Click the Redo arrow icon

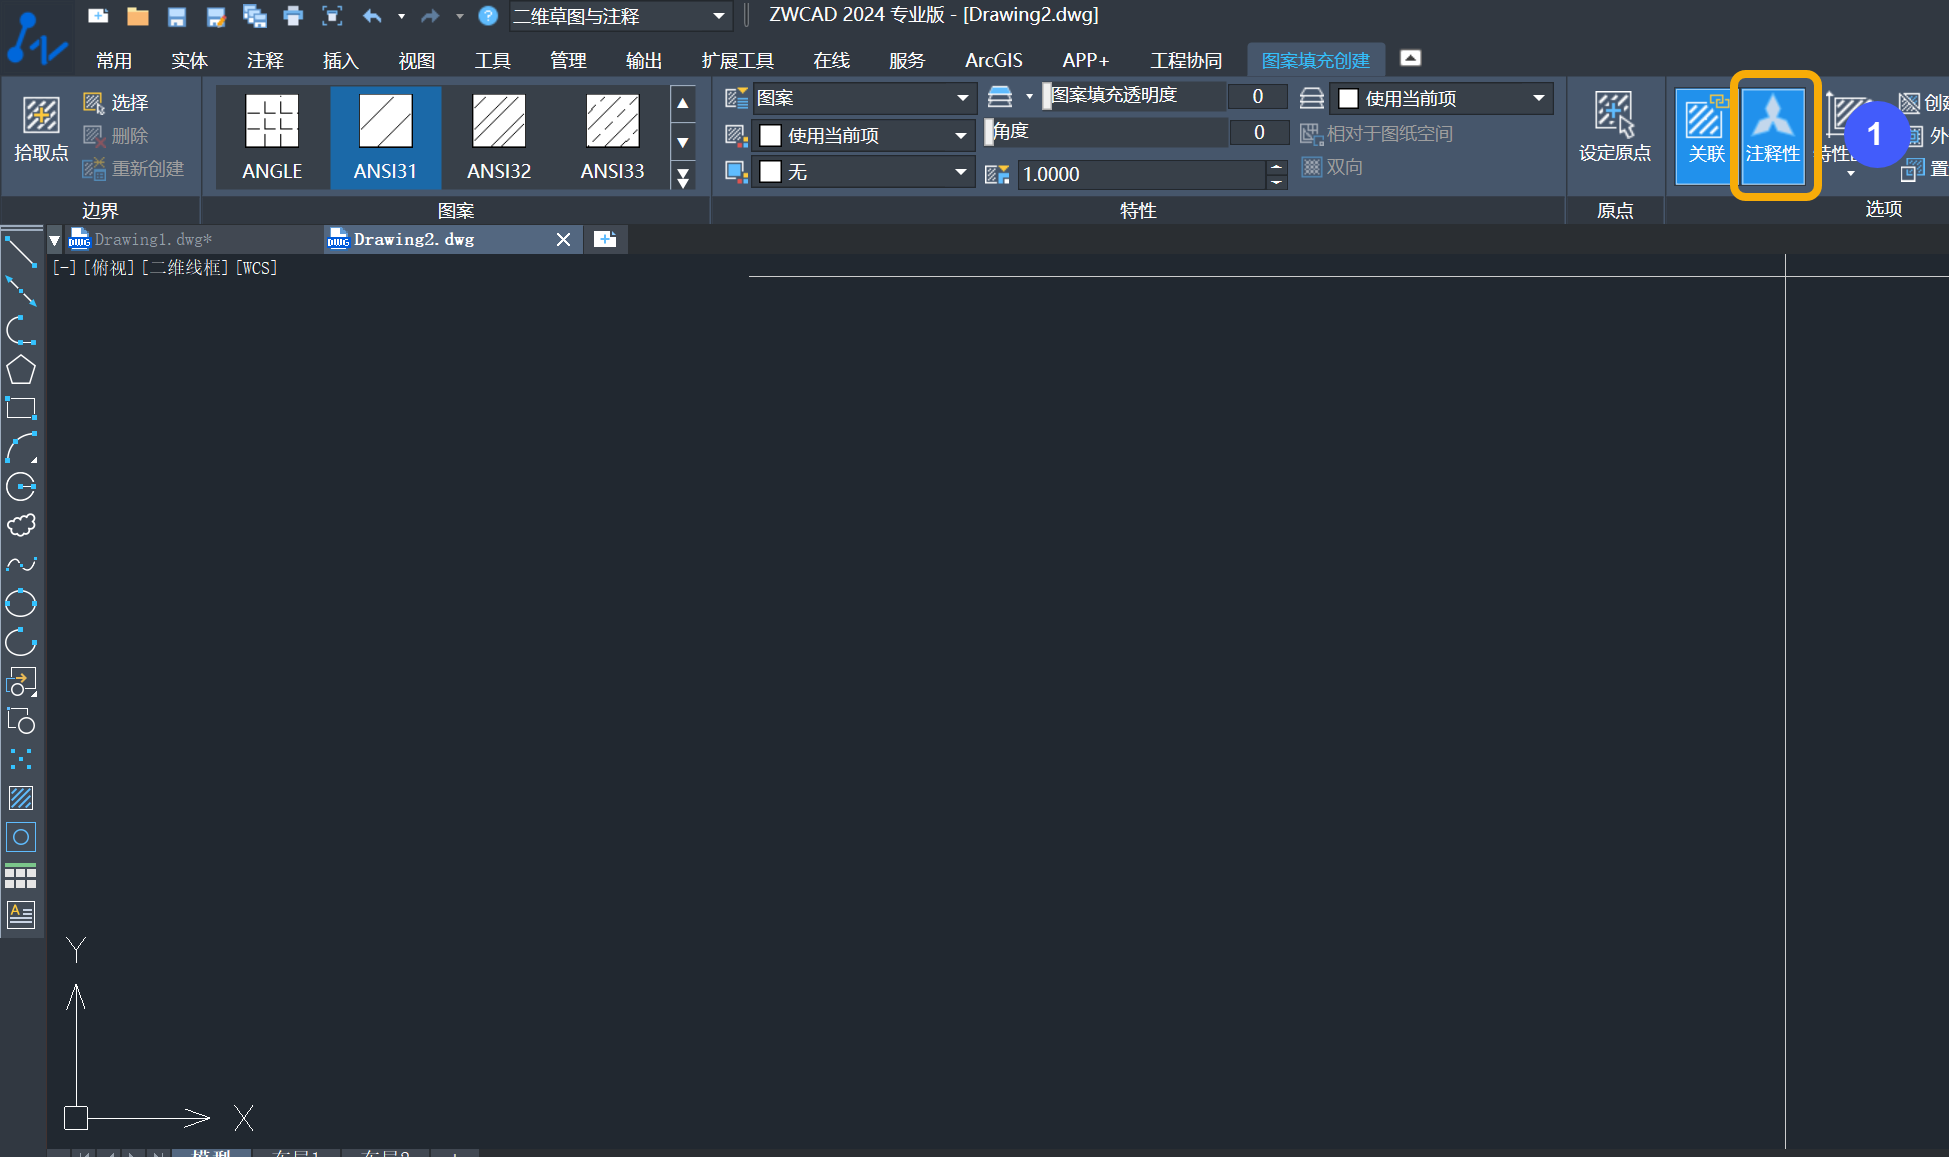tap(430, 16)
